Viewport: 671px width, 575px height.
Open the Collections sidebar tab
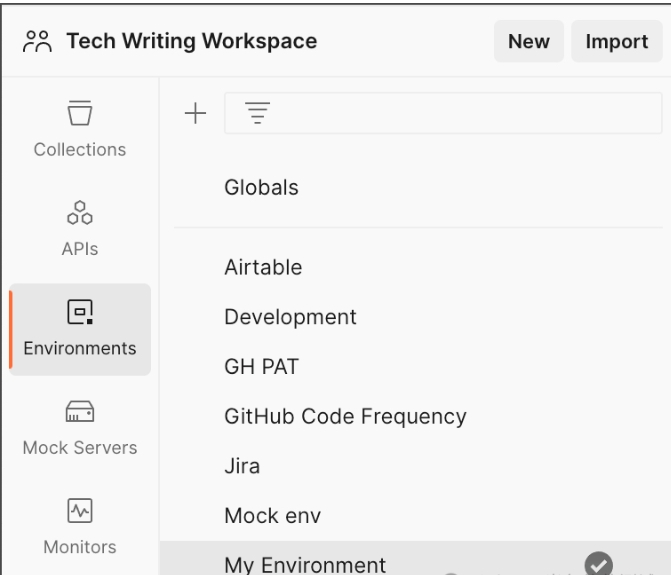80,129
